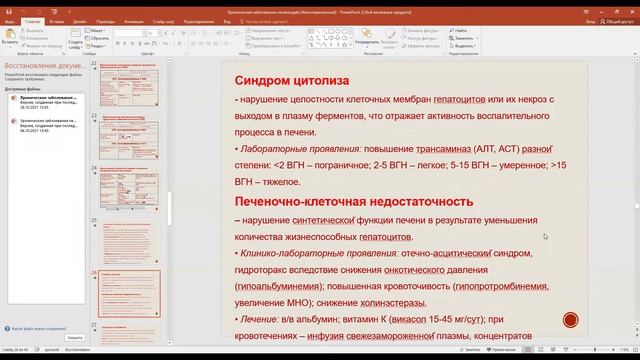Collapse the ribbon with the chevron
Image resolution: width=640 pixels, height=360 pixels.
[x=635, y=53]
